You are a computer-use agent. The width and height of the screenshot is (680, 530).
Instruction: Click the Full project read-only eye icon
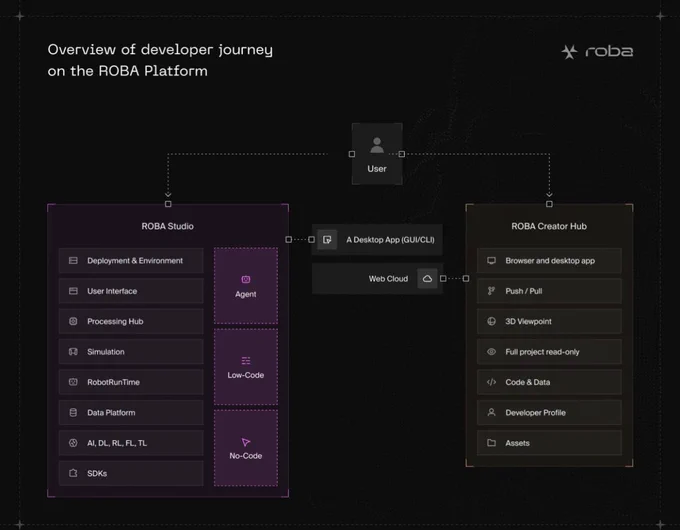(491, 351)
